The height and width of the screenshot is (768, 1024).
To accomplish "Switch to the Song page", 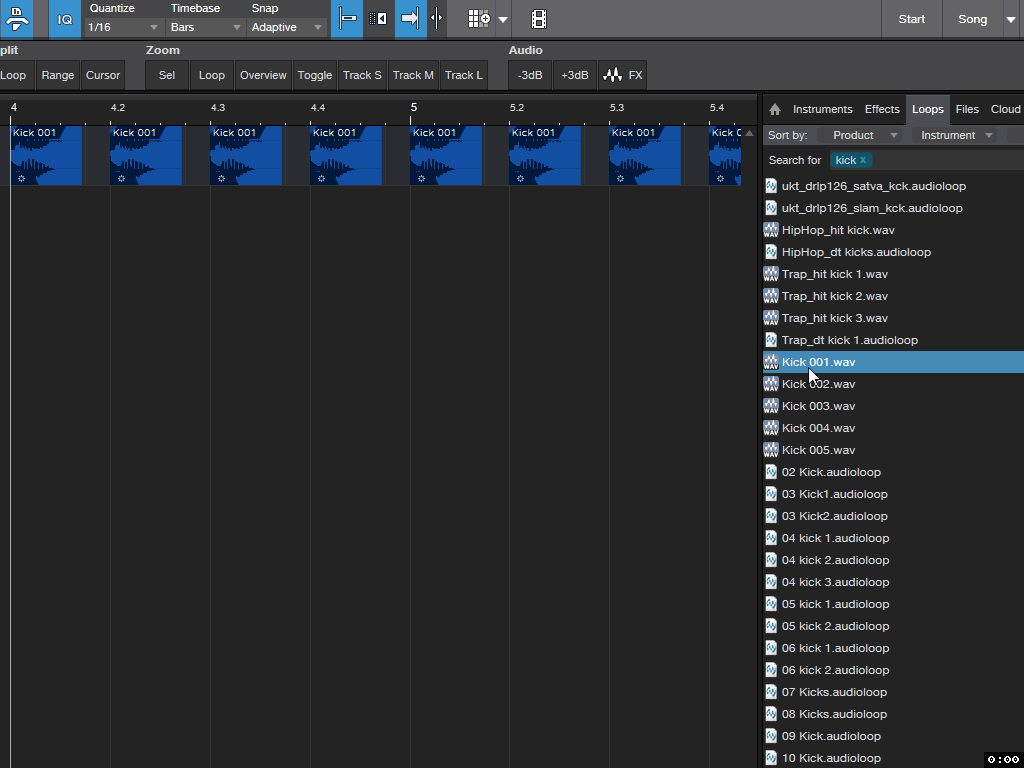I will tap(972, 19).
